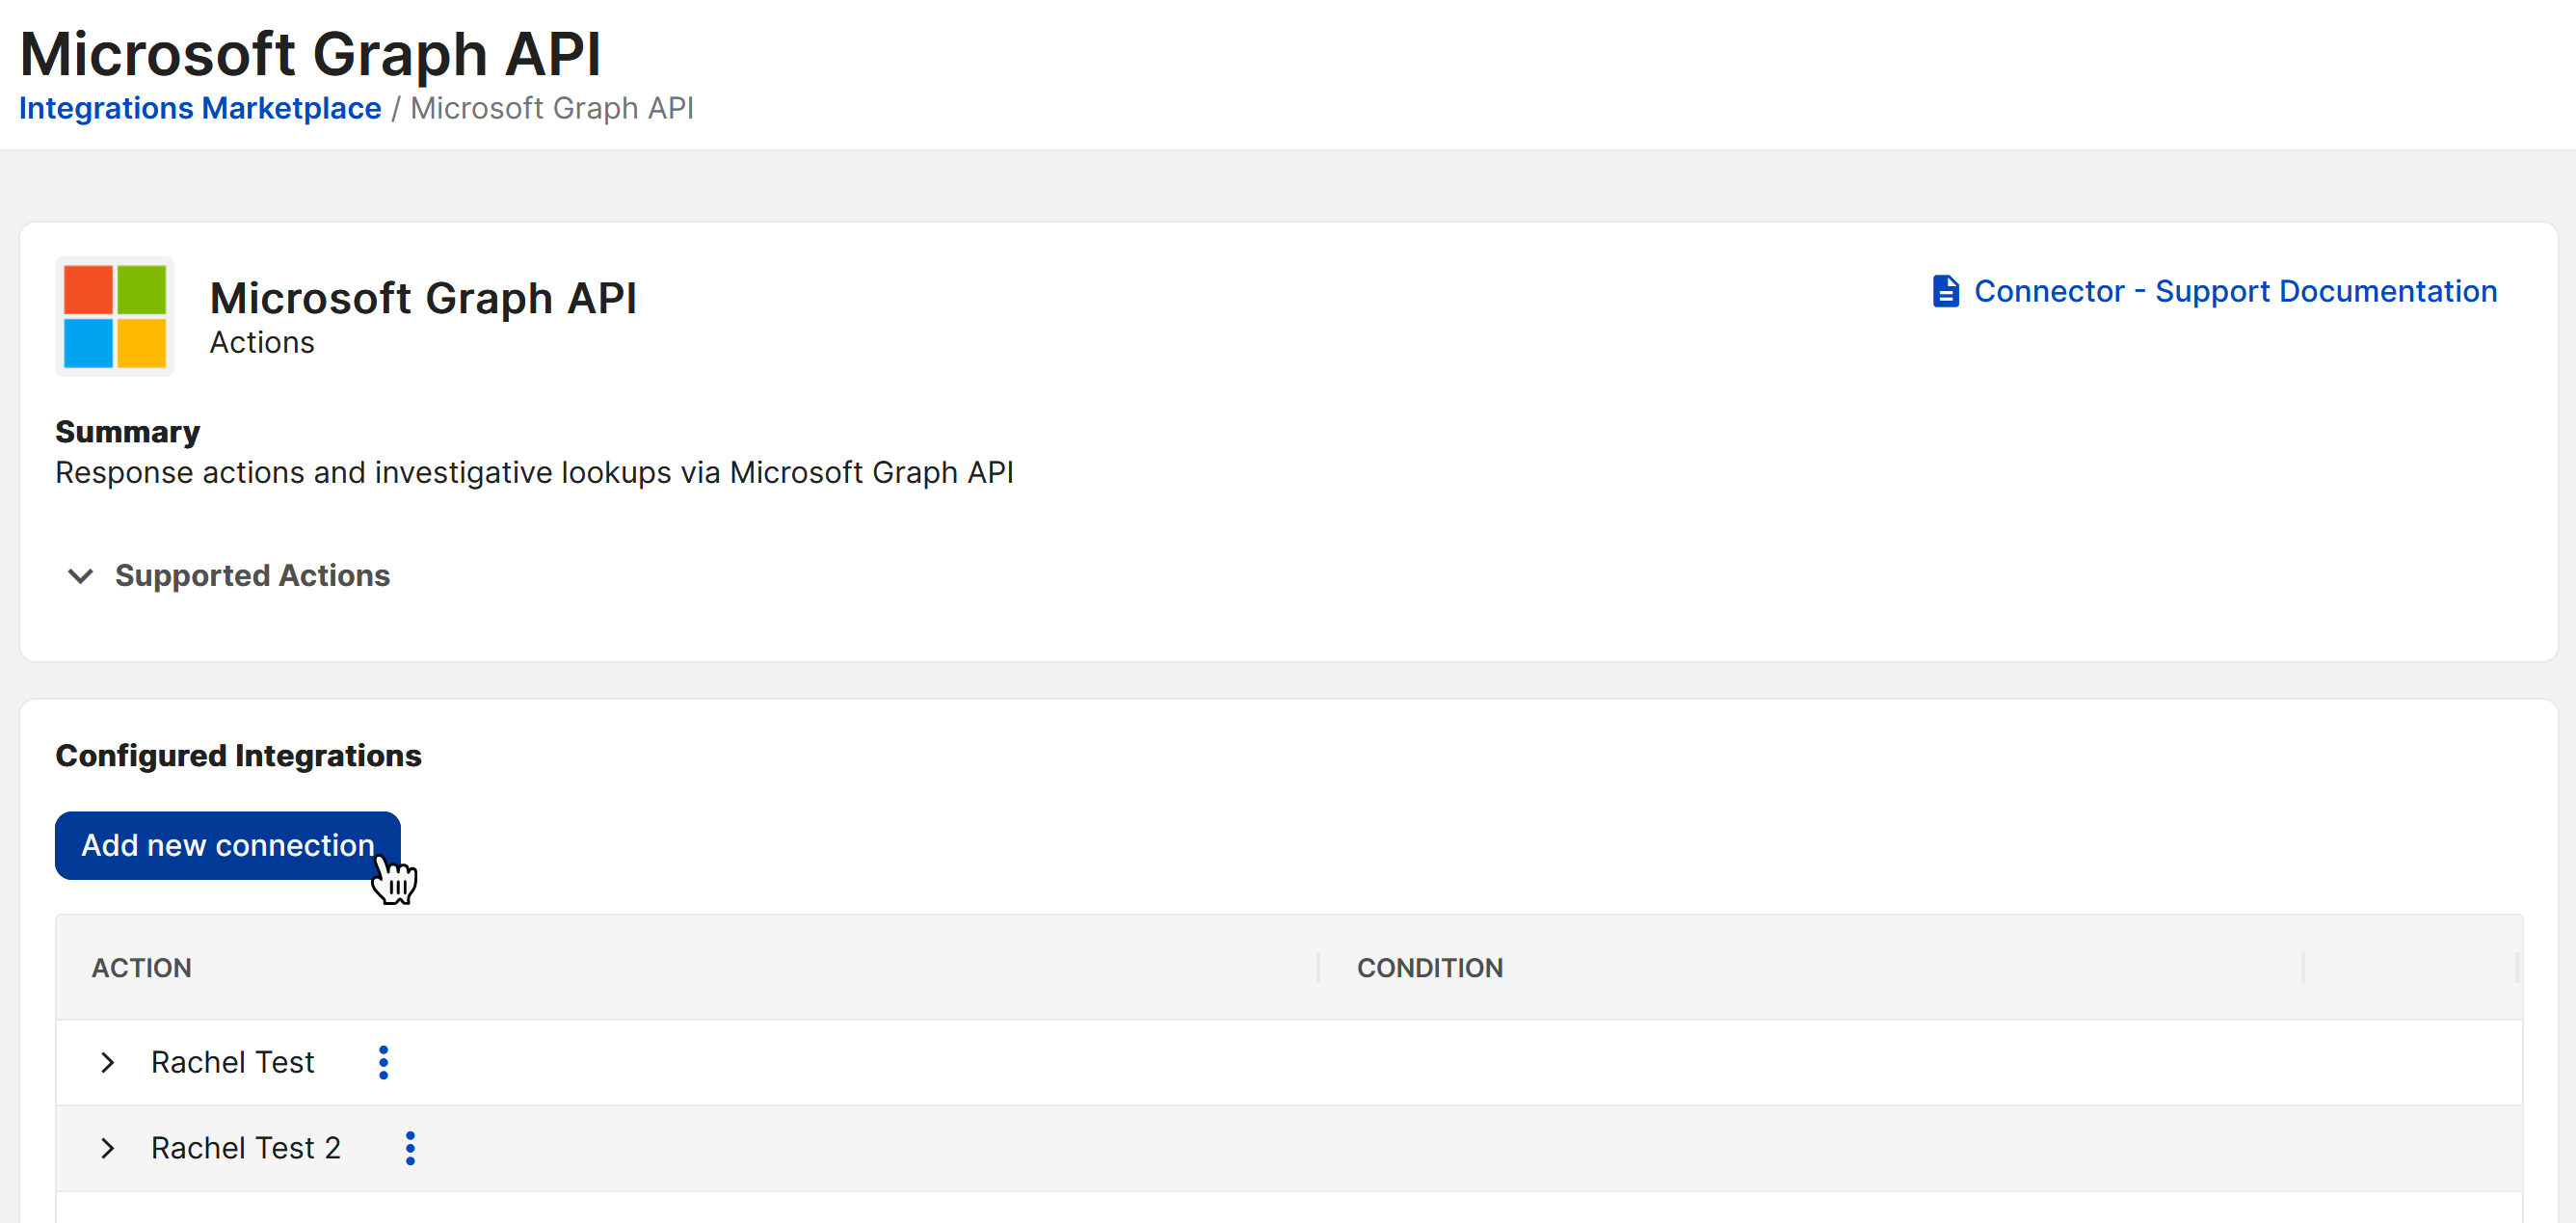The height and width of the screenshot is (1223, 2576).
Task: Open the document icon beside Connector documentation
Action: (1945, 291)
